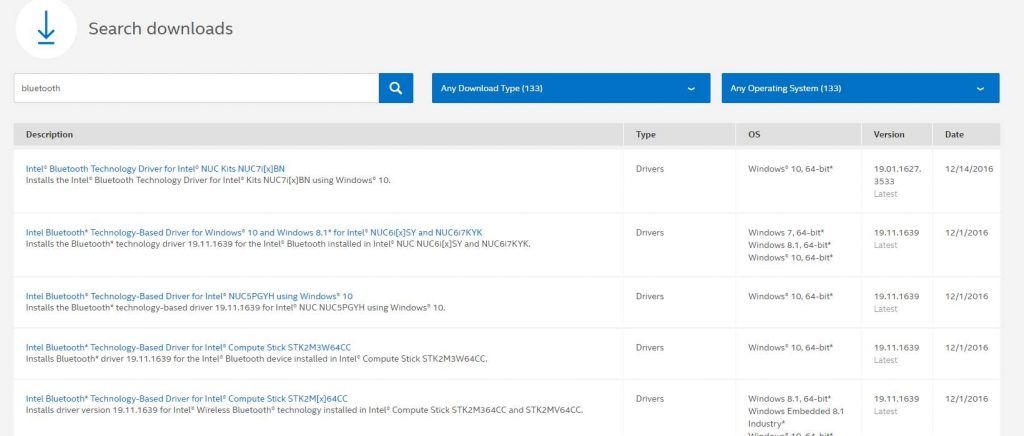Screen dimensions: 1024x436
Task: Click the 12/14/2016 date in first row
Action: tap(964, 169)
